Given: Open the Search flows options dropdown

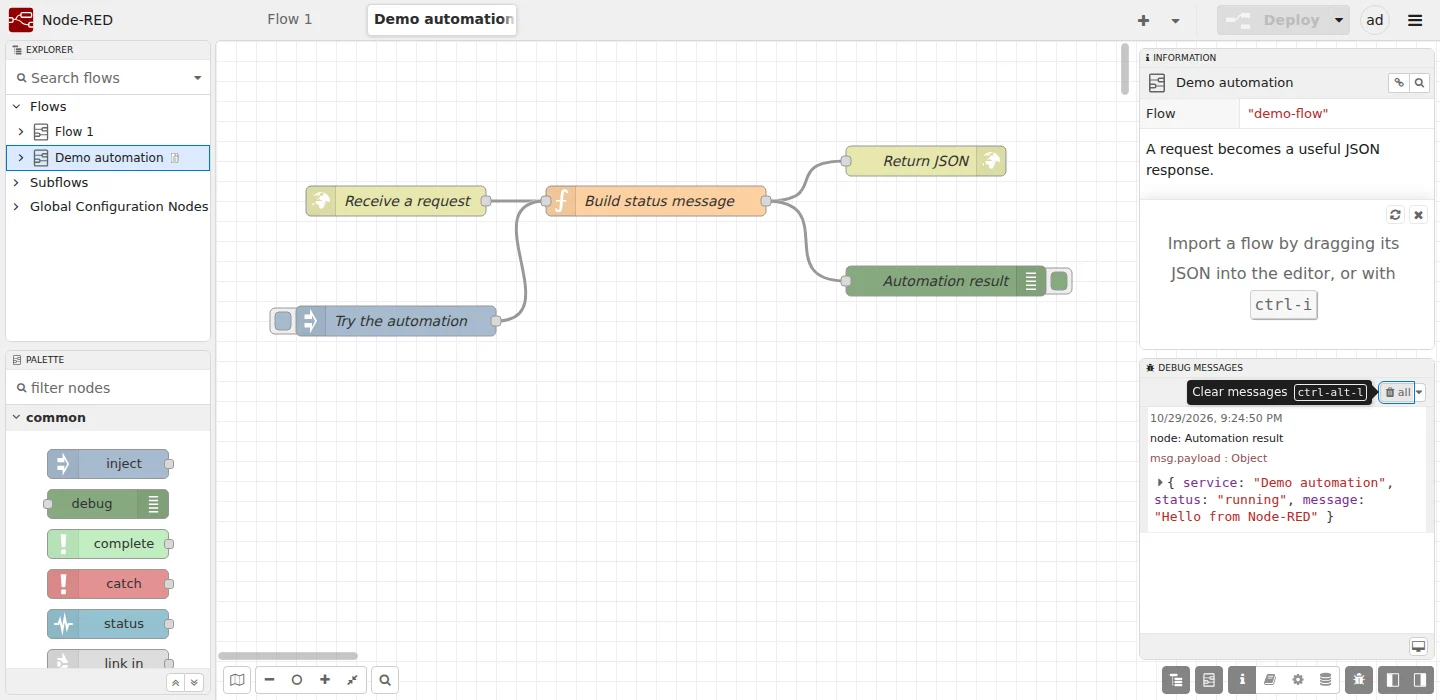Looking at the screenshot, I should click(197, 78).
